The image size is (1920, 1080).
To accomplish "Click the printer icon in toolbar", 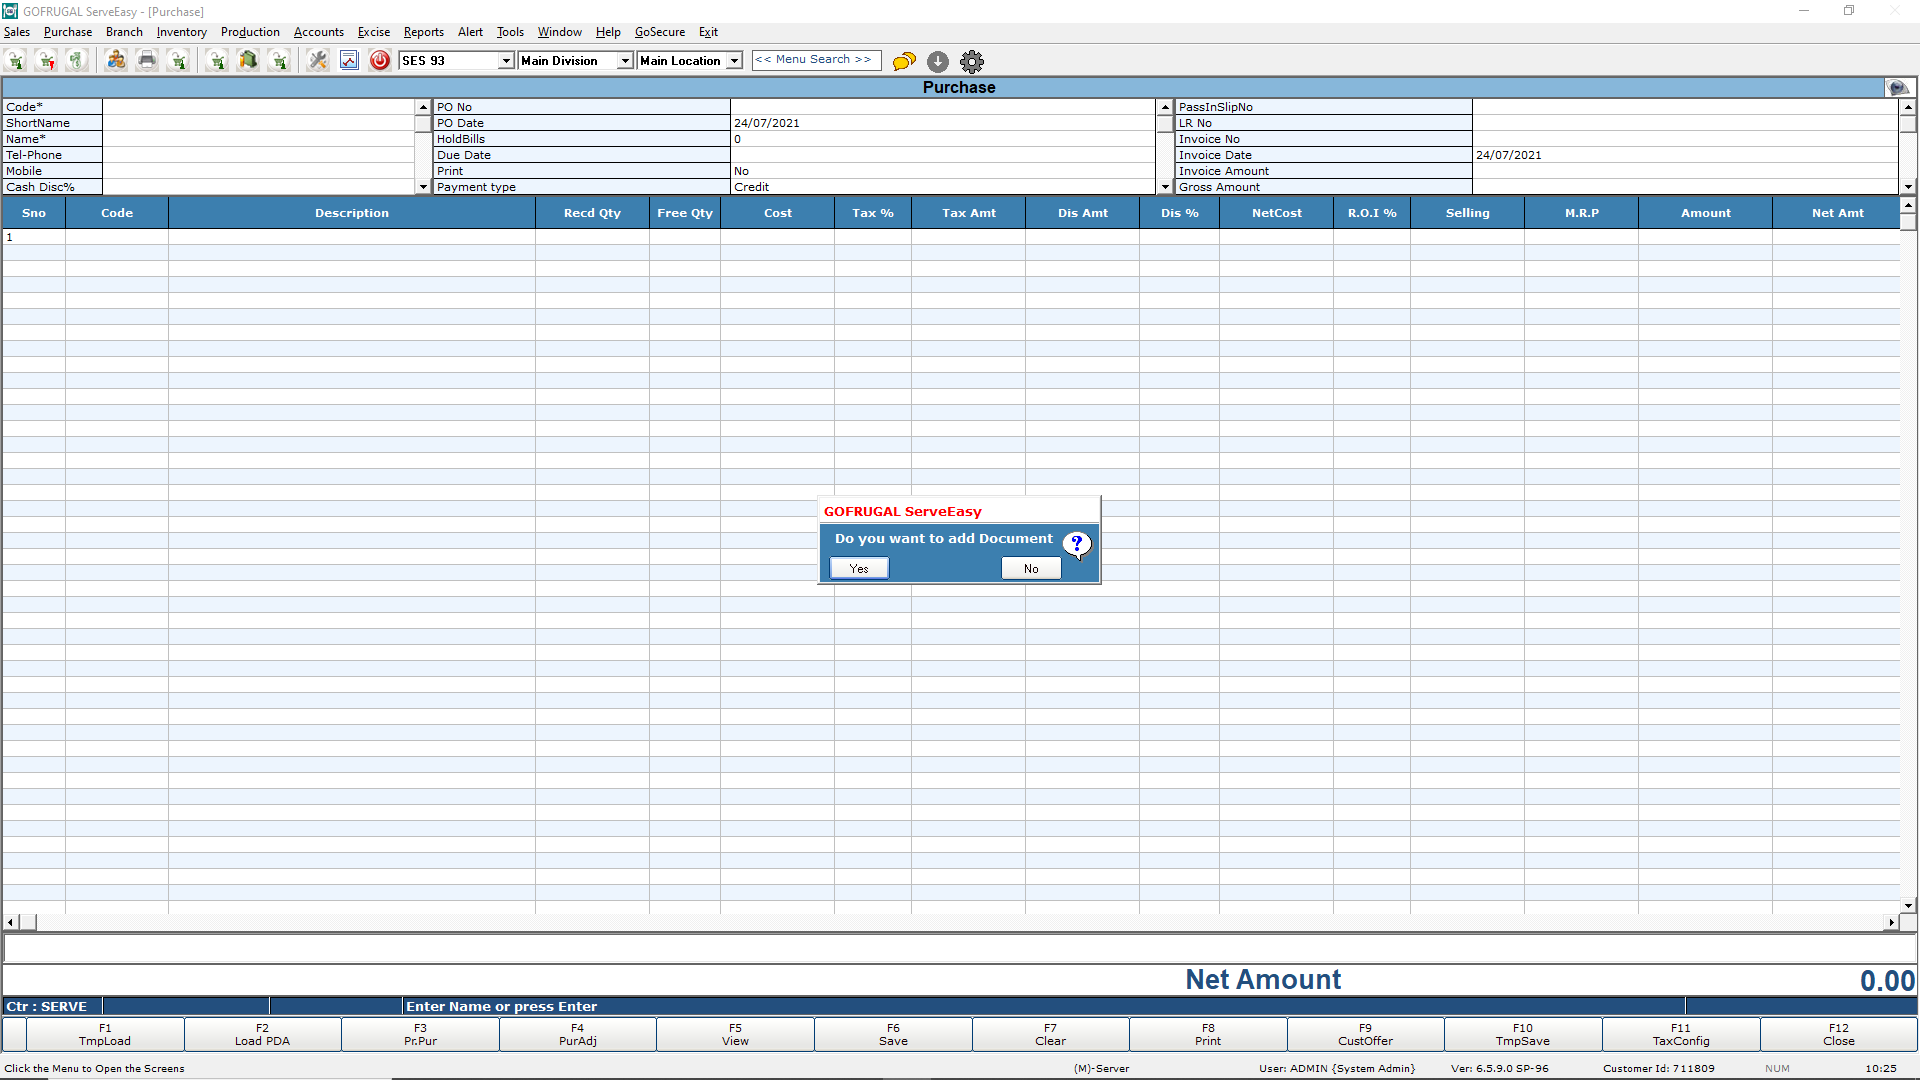I will click(x=147, y=61).
